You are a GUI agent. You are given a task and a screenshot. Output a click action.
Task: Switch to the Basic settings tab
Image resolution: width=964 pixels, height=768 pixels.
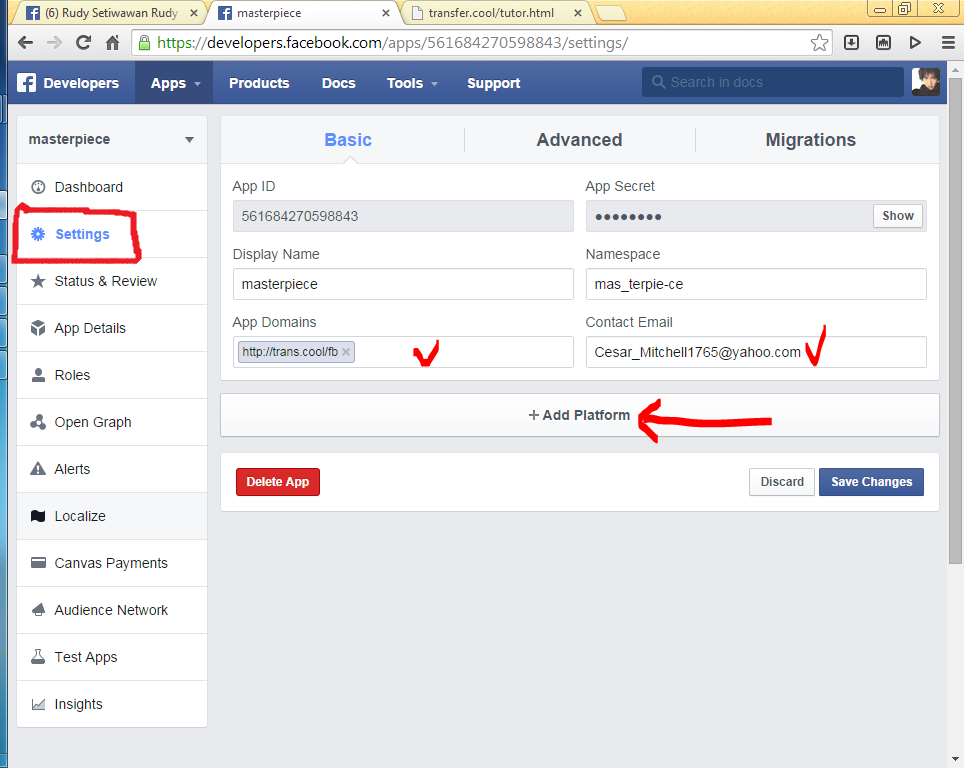pyautogui.click(x=348, y=140)
